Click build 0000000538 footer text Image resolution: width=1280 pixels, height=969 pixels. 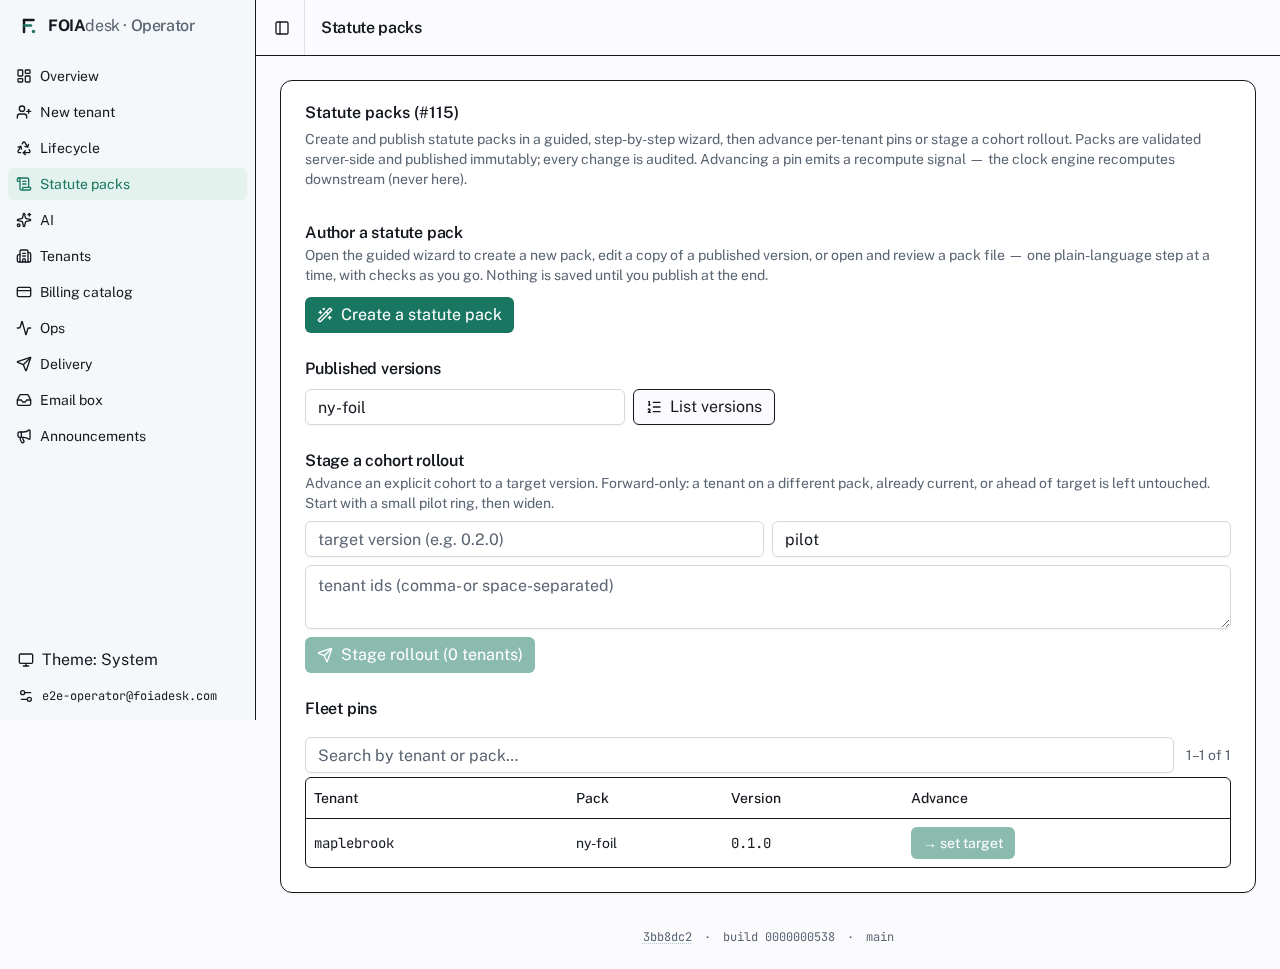coord(779,937)
